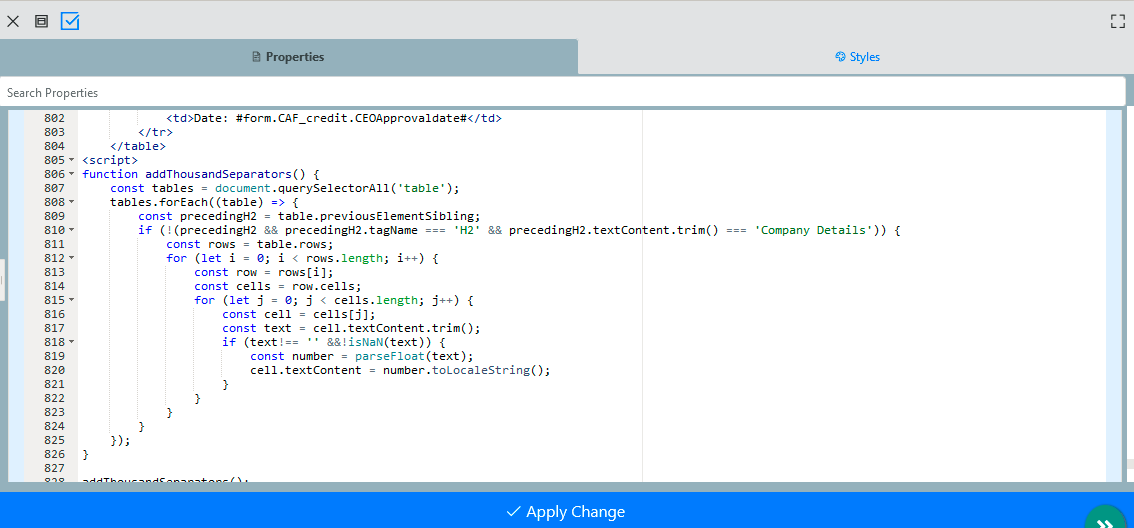This screenshot has height=528, width=1134.
Task: Fold the tables.forEach block at line 808
Action: coord(73,202)
